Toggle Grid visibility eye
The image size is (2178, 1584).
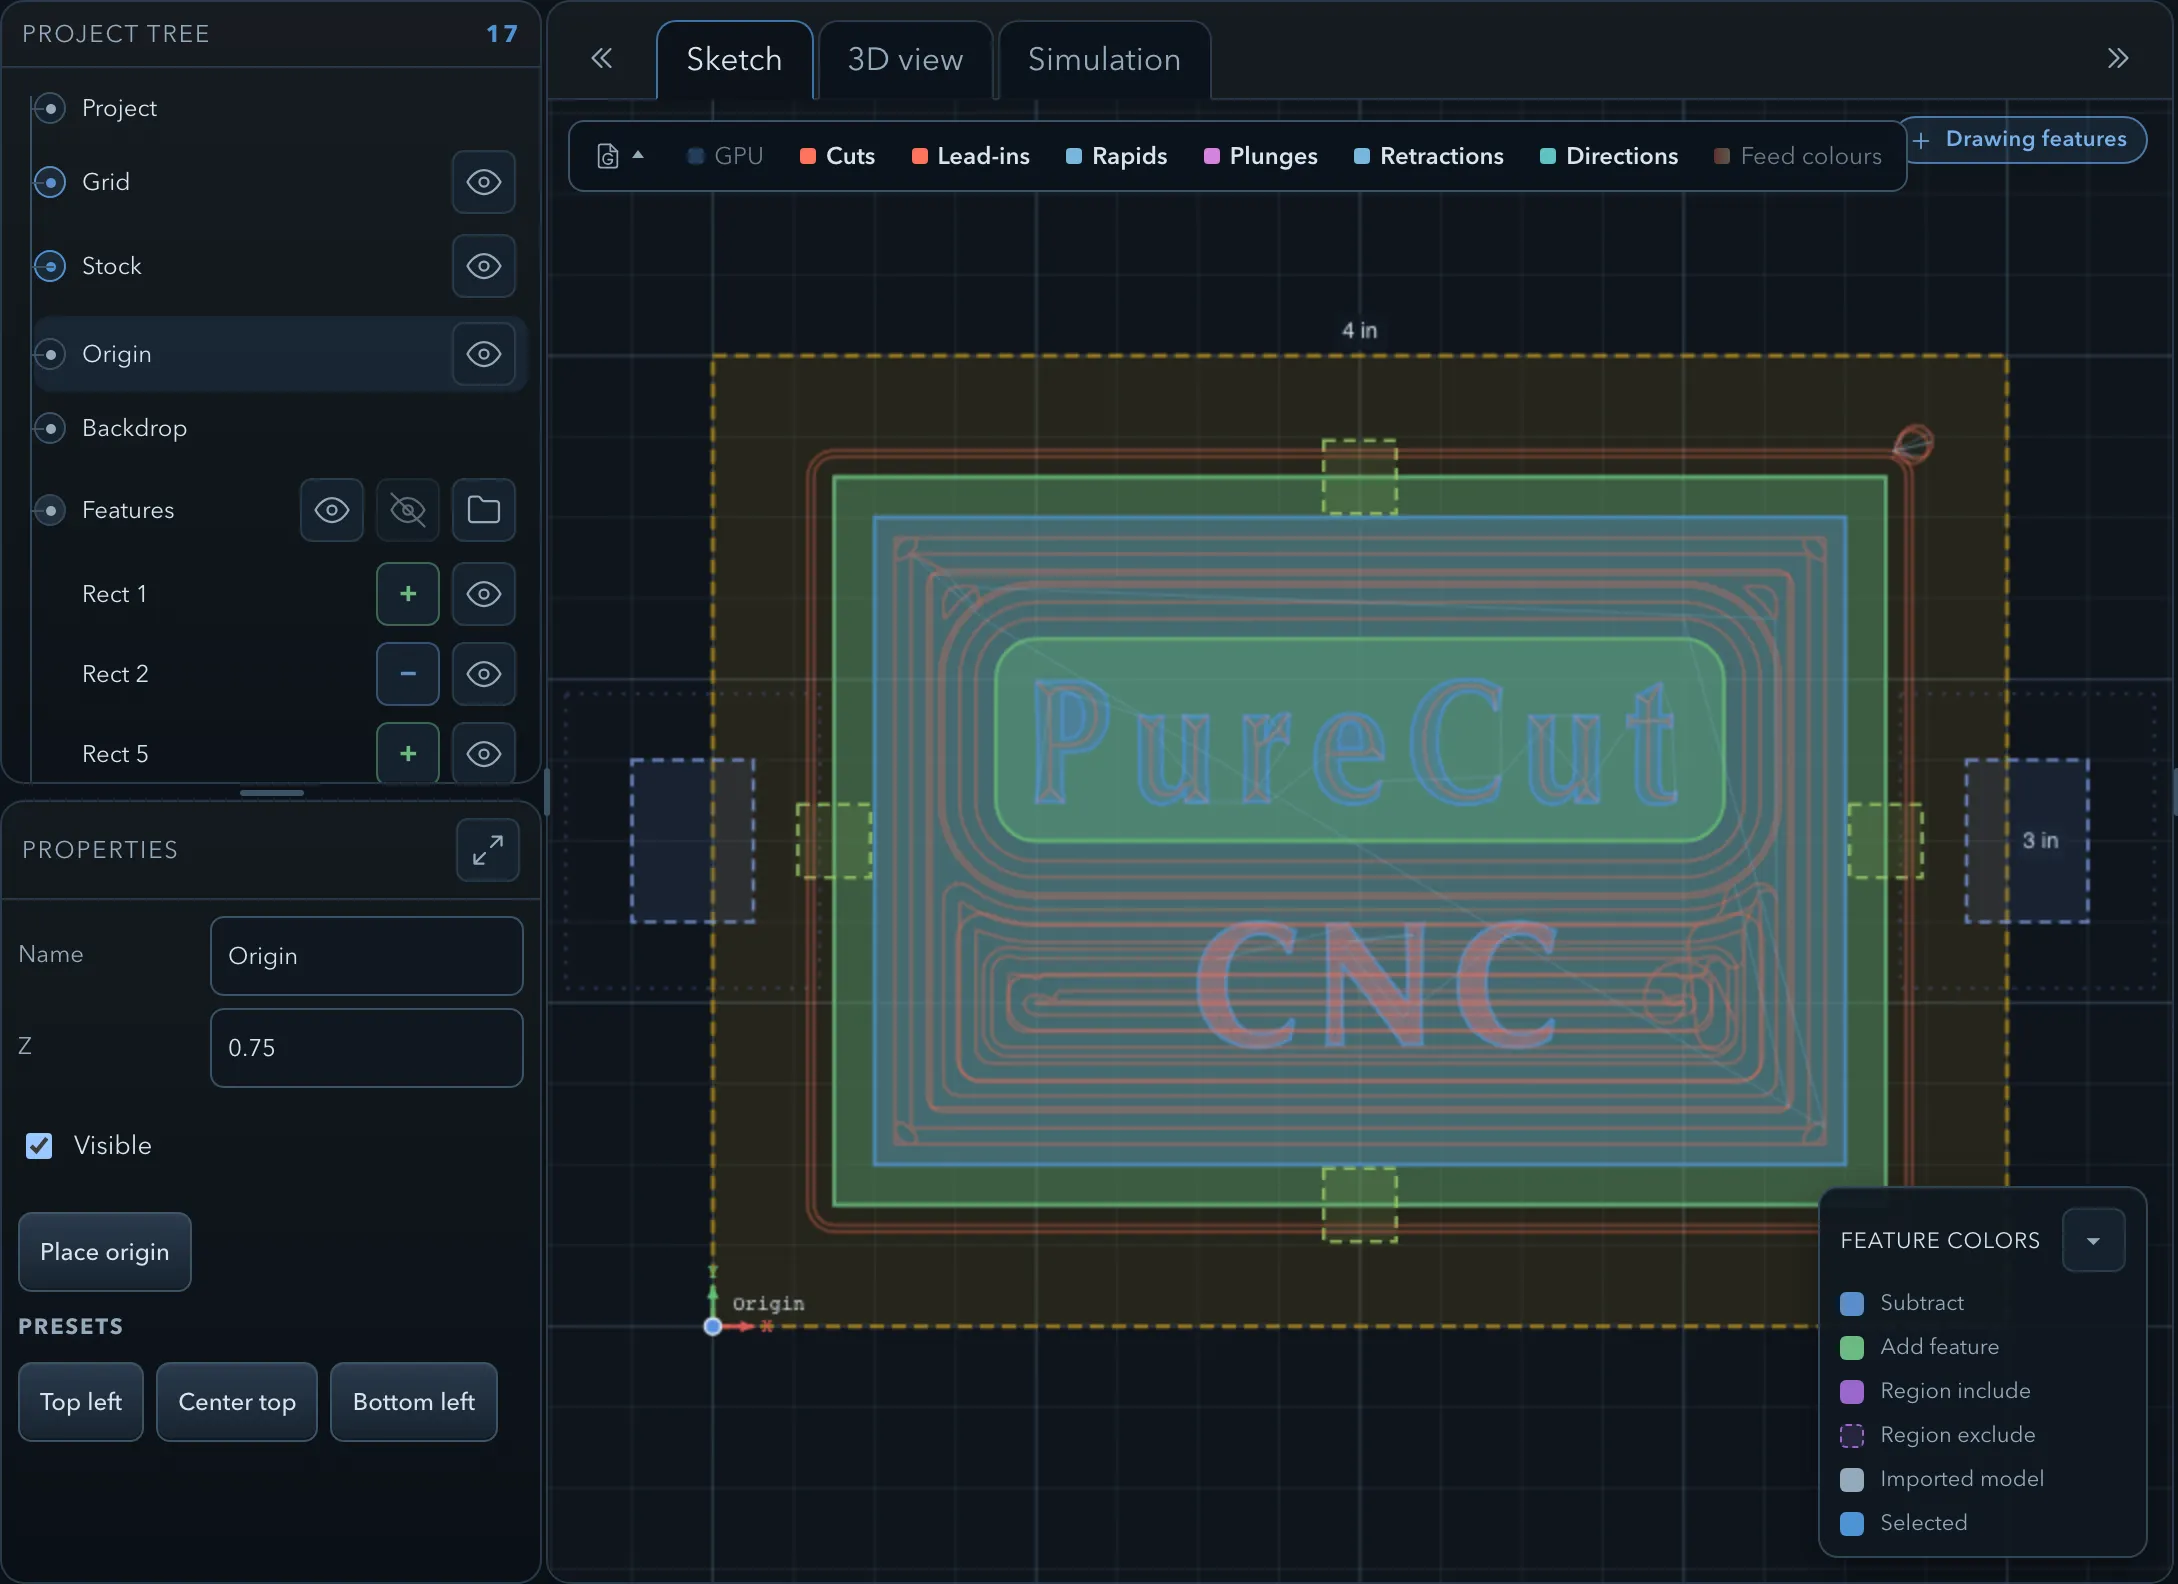[484, 182]
